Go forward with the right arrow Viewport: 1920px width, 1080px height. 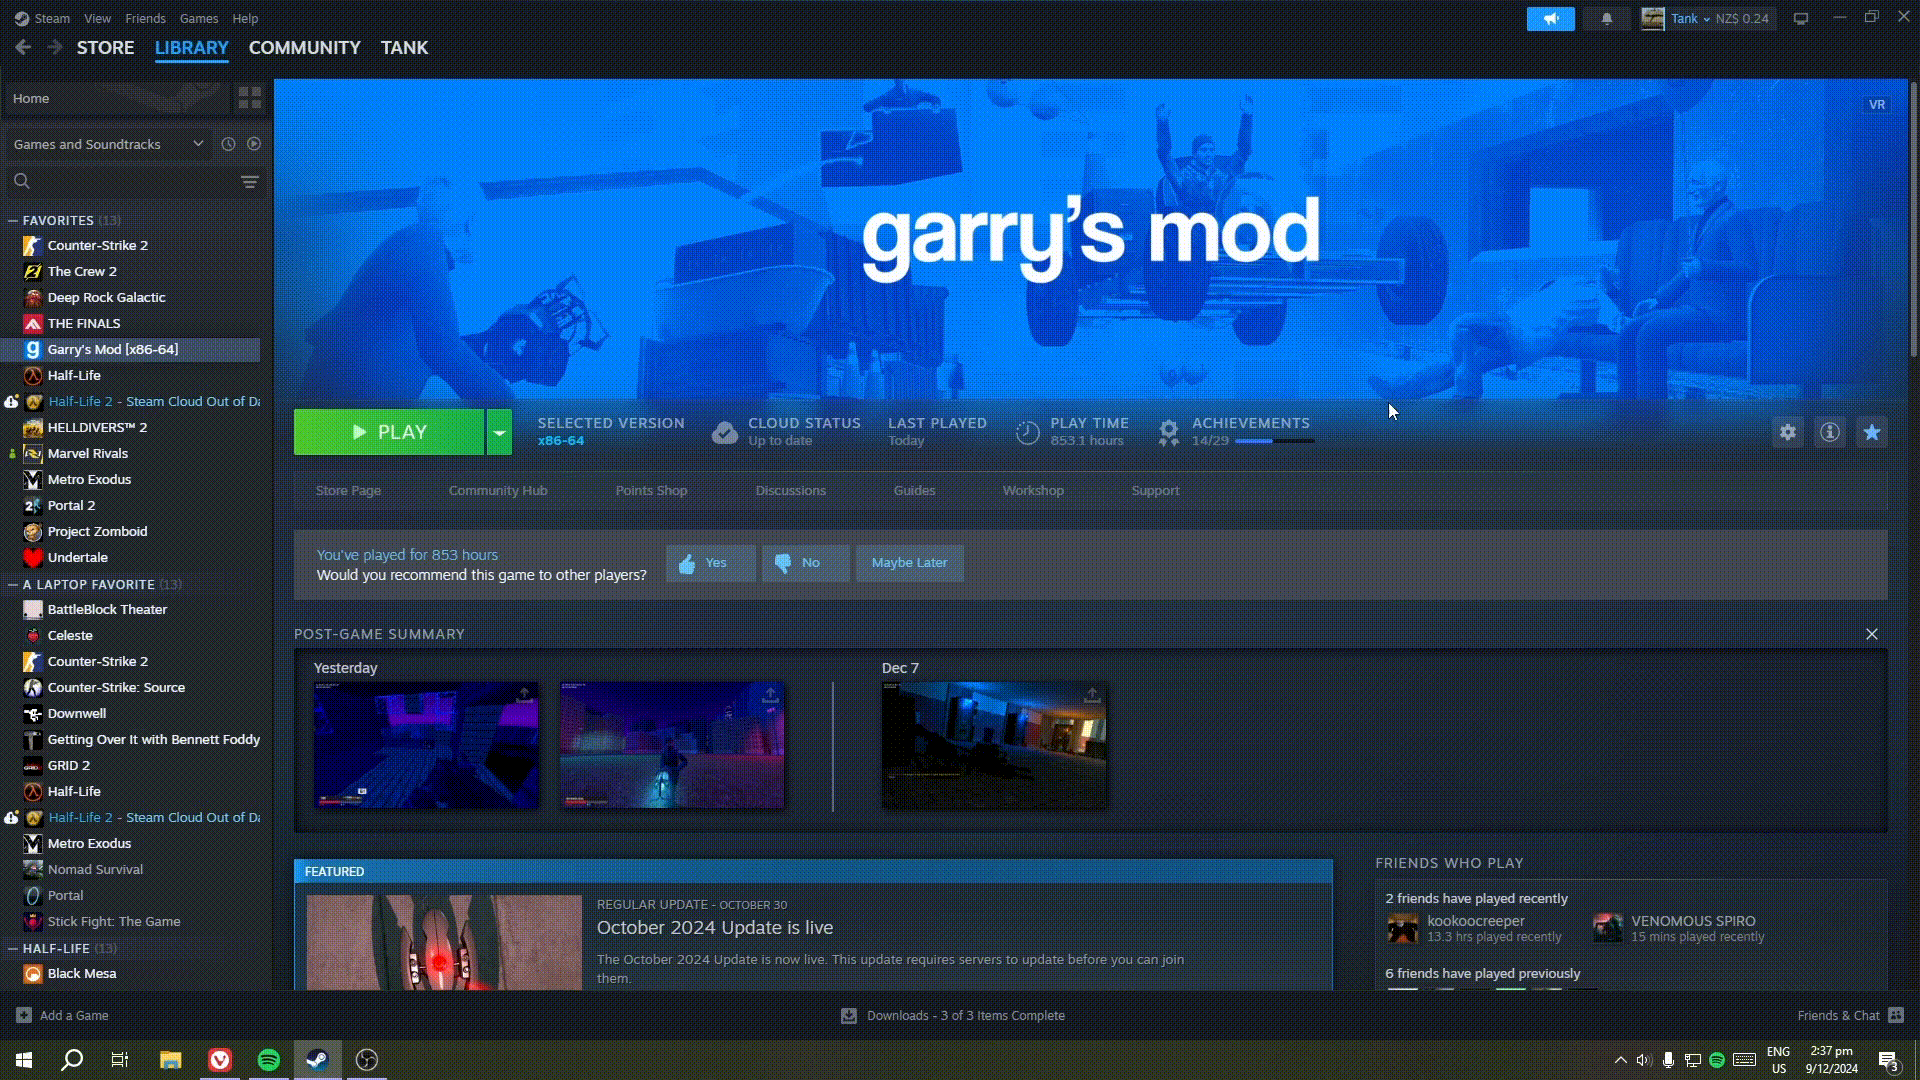[x=55, y=47]
